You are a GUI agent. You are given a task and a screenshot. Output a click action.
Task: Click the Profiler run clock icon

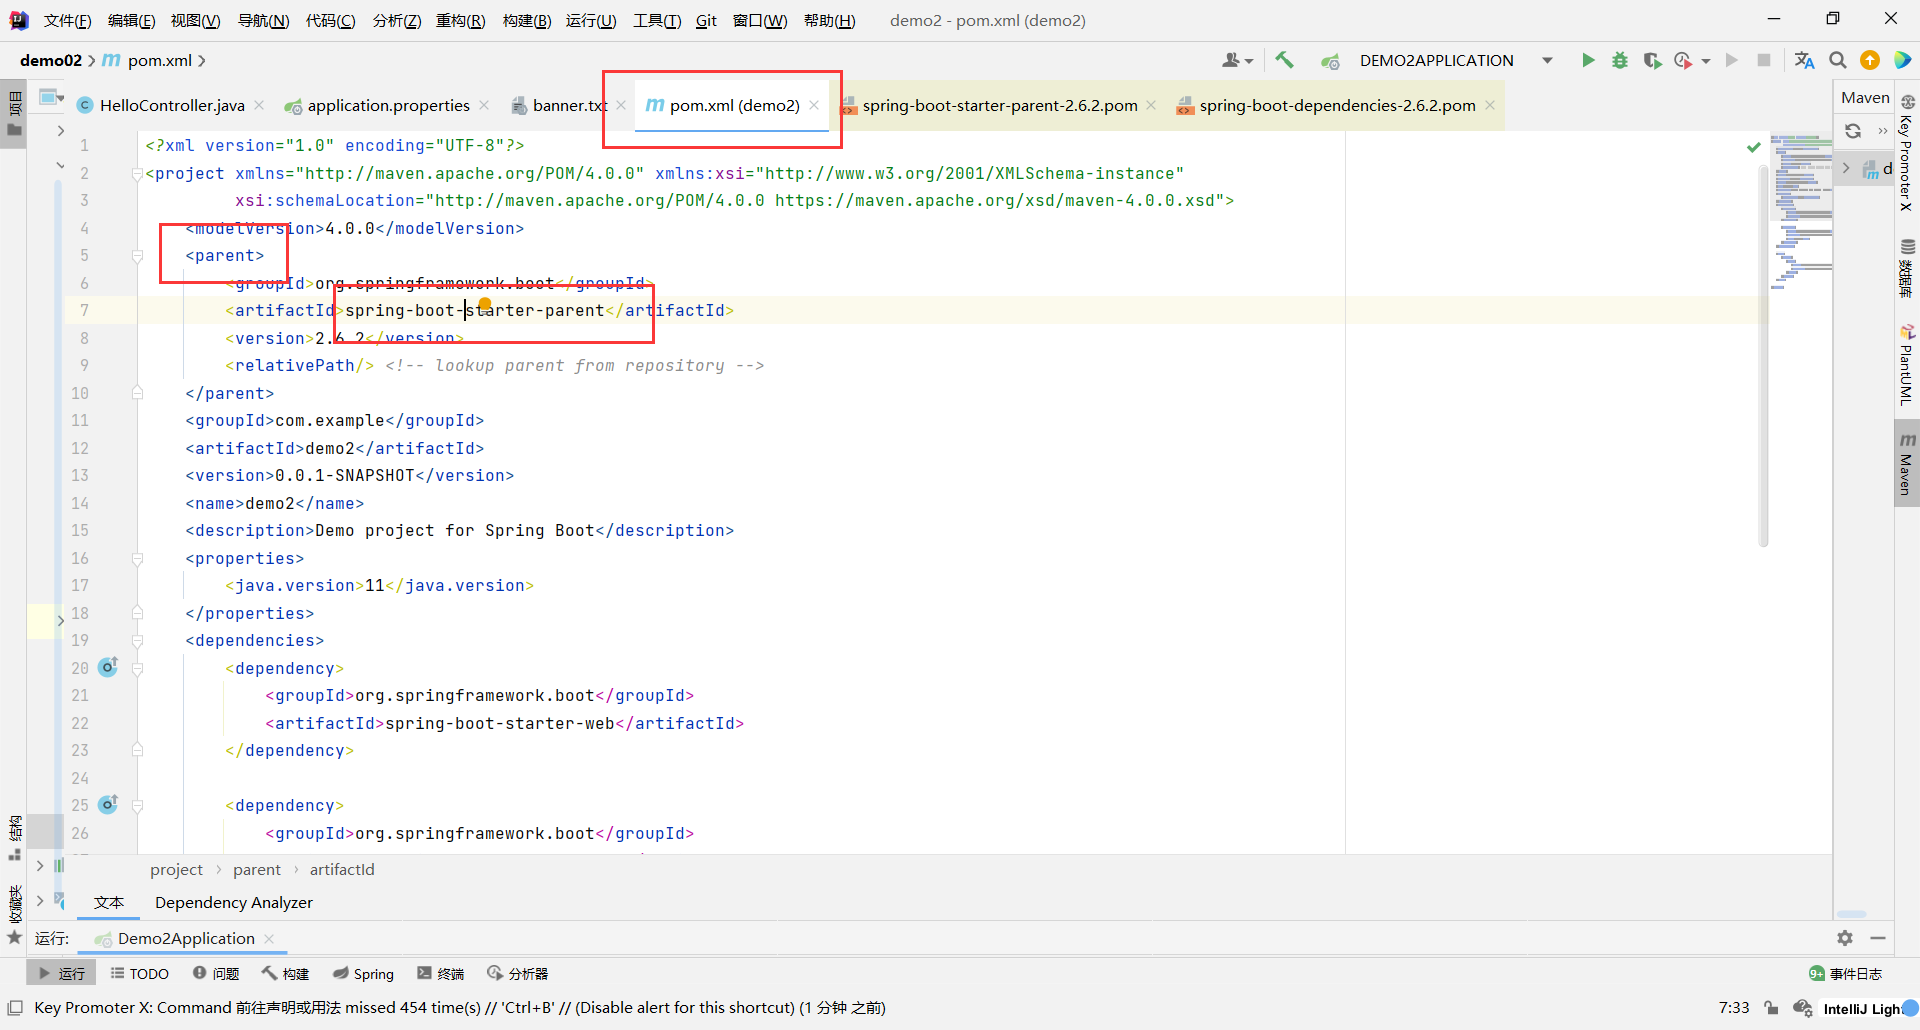click(1684, 60)
